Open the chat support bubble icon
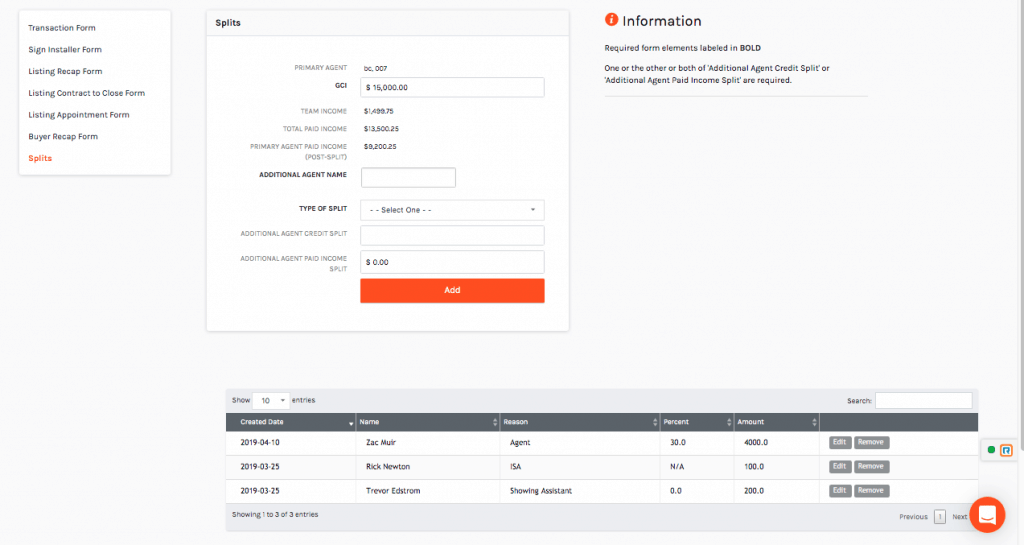Viewport: 1024px width, 545px height. point(987,514)
